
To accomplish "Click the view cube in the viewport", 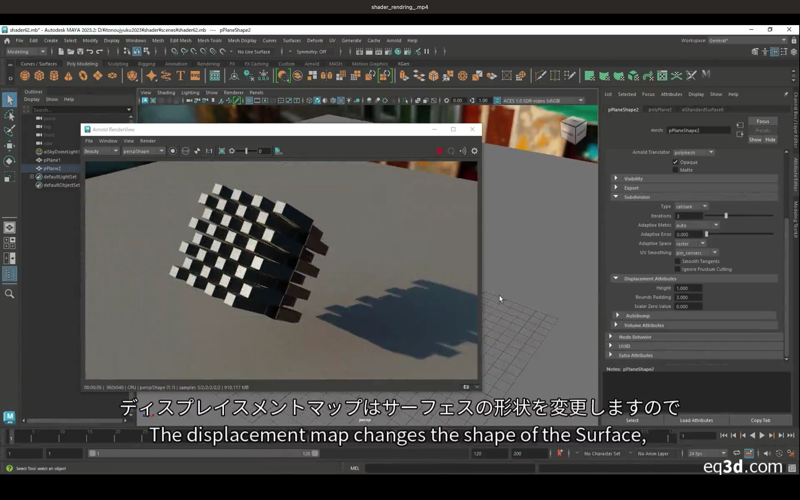I will tap(573, 131).
